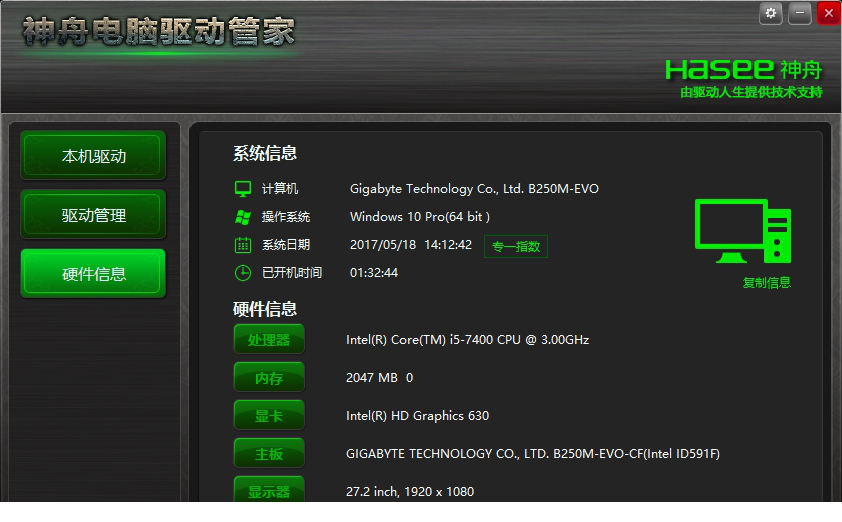Click the large green desktop computer icon
Screen dimensions: 842x522
[743, 231]
